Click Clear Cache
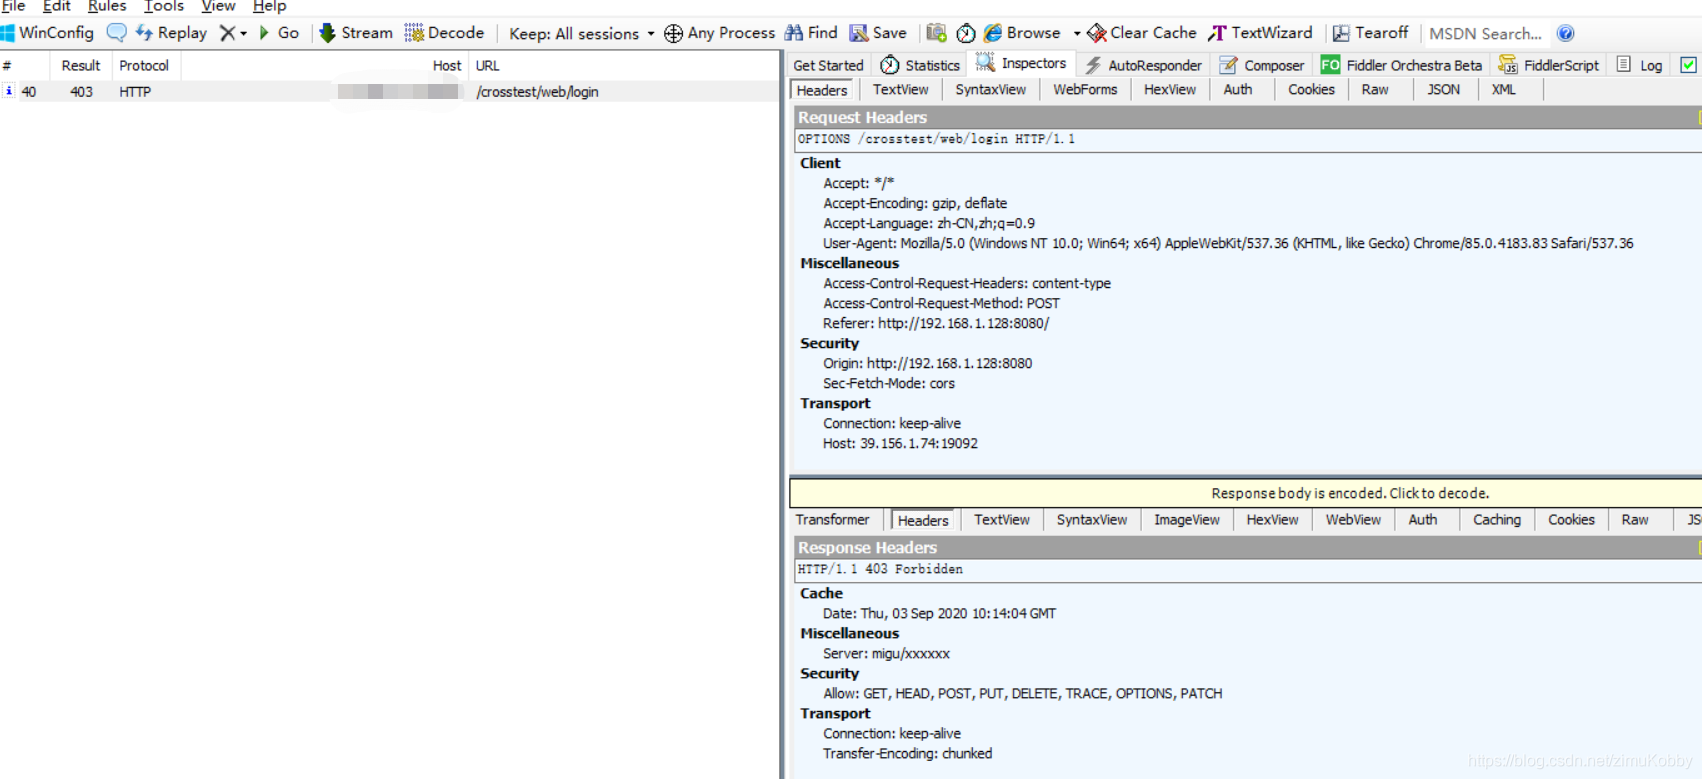 1142,33
